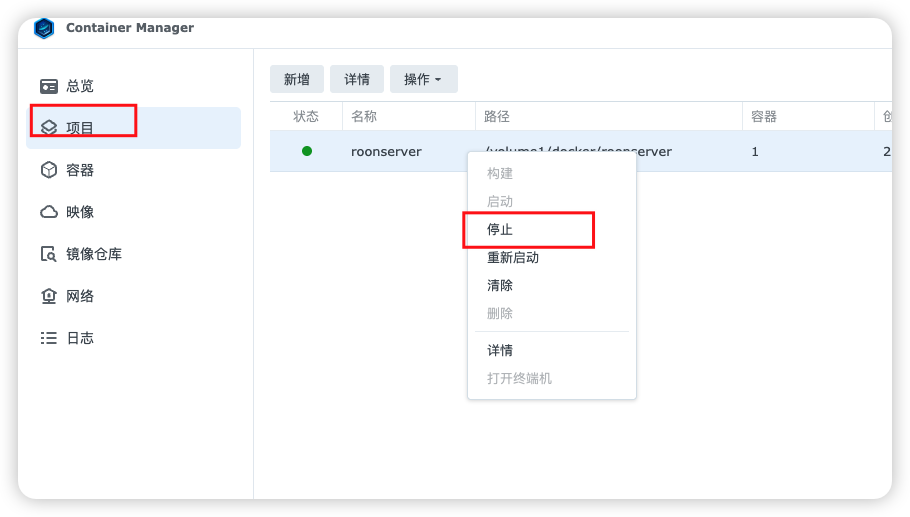Expand the 操作 action dropdown
The width and height of the screenshot is (910, 517).
pyautogui.click(x=424, y=79)
